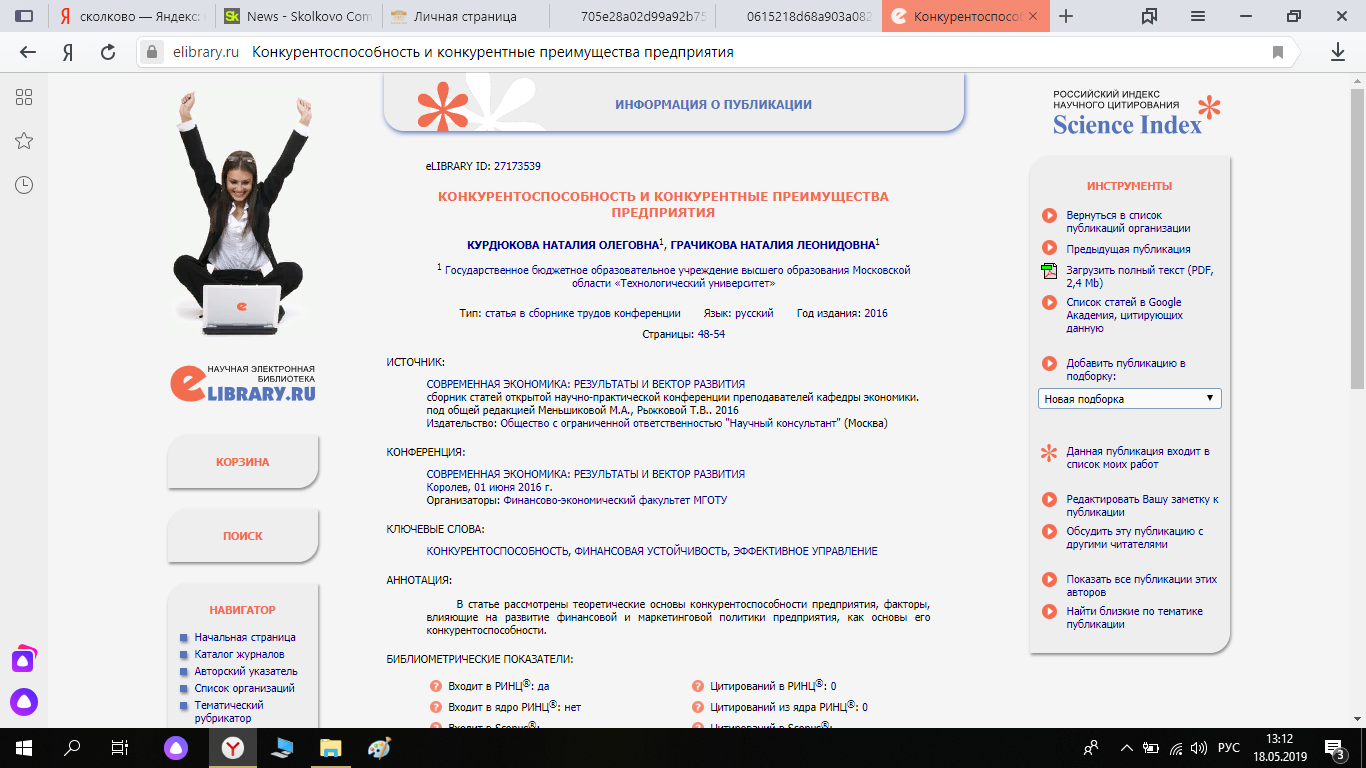
Task: Toggle the browser side panel icon
Action: pos(24,16)
